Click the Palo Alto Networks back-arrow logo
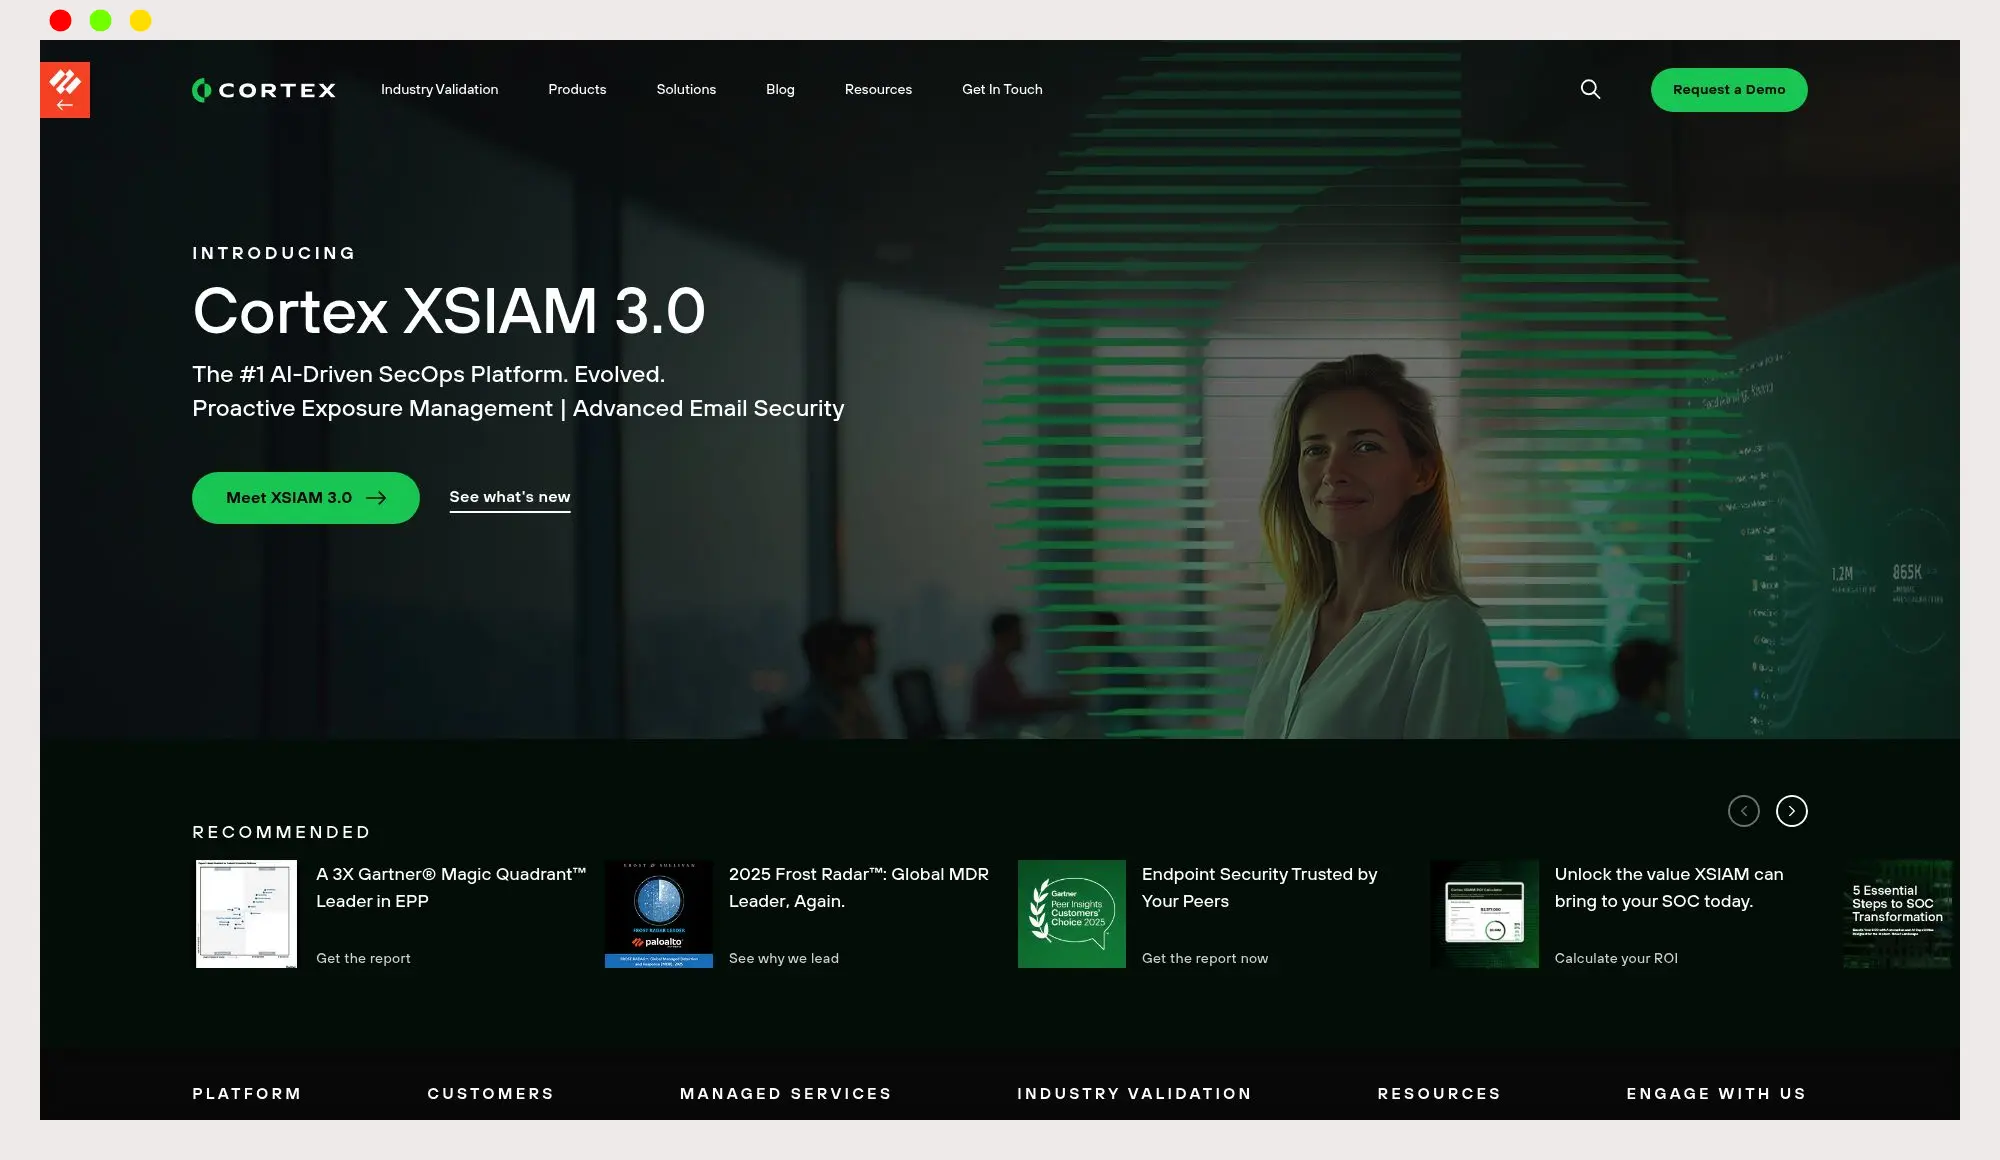The height and width of the screenshot is (1160, 2000). [x=65, y=90]
